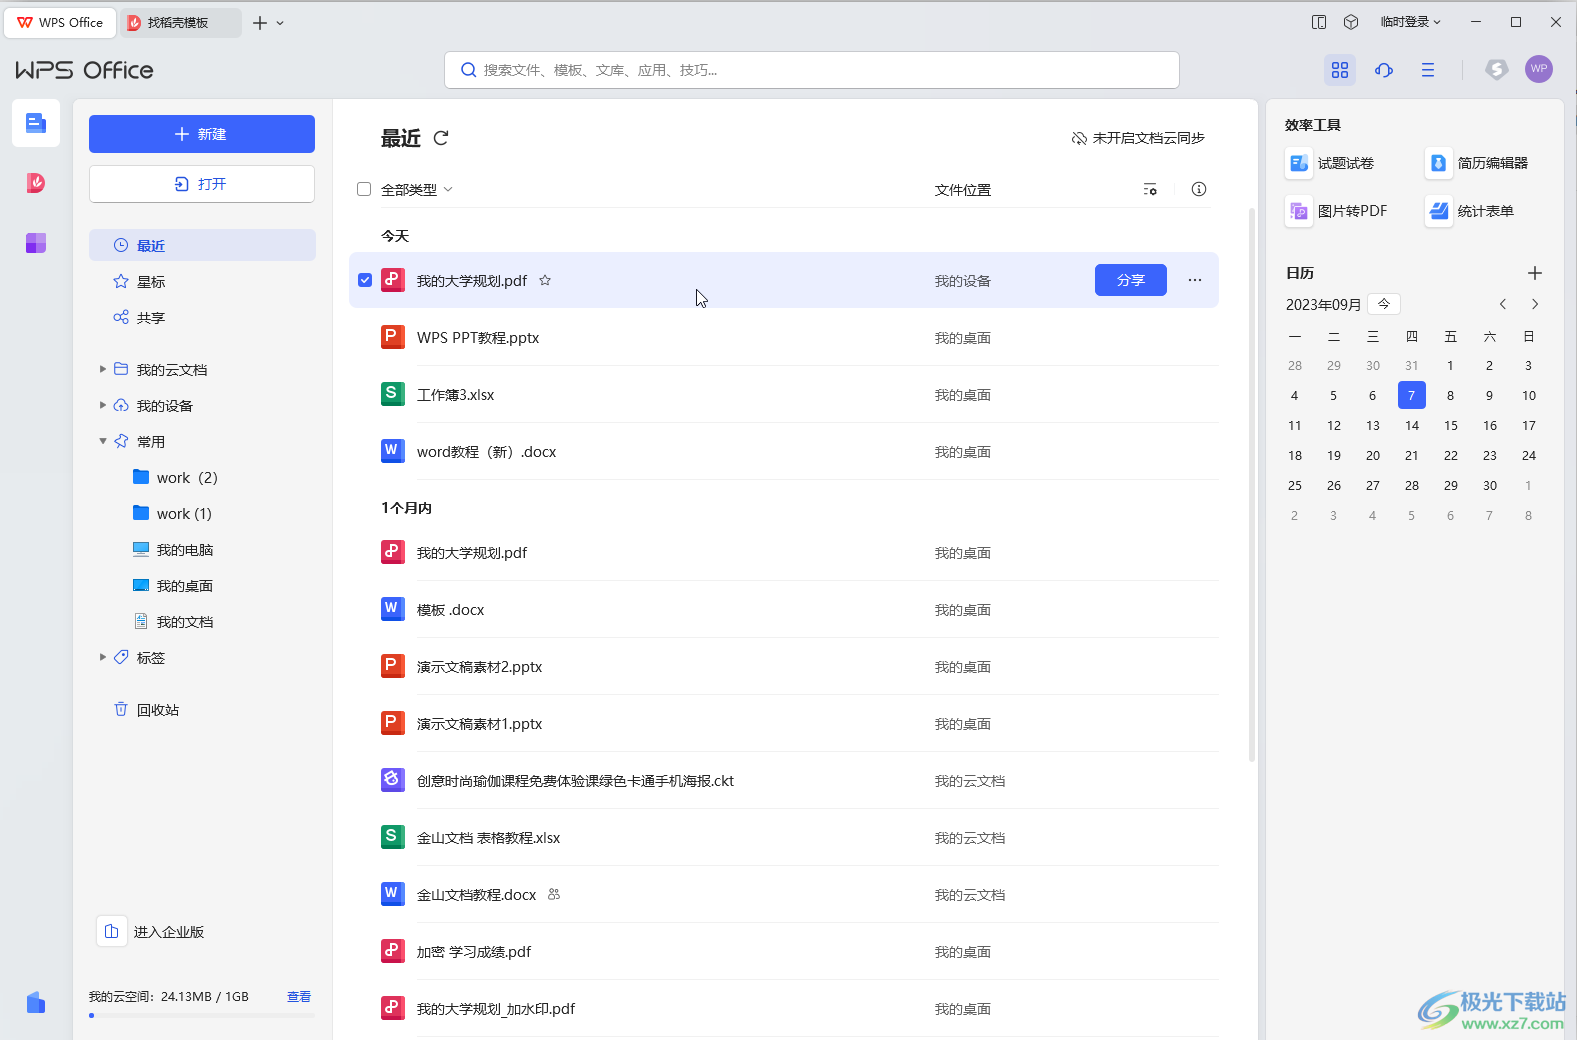The image size is (1577, 1040).
Task: Open more options for 我的大学规划.pdf
Action: pyautogui.click(x=1195, y=280)
